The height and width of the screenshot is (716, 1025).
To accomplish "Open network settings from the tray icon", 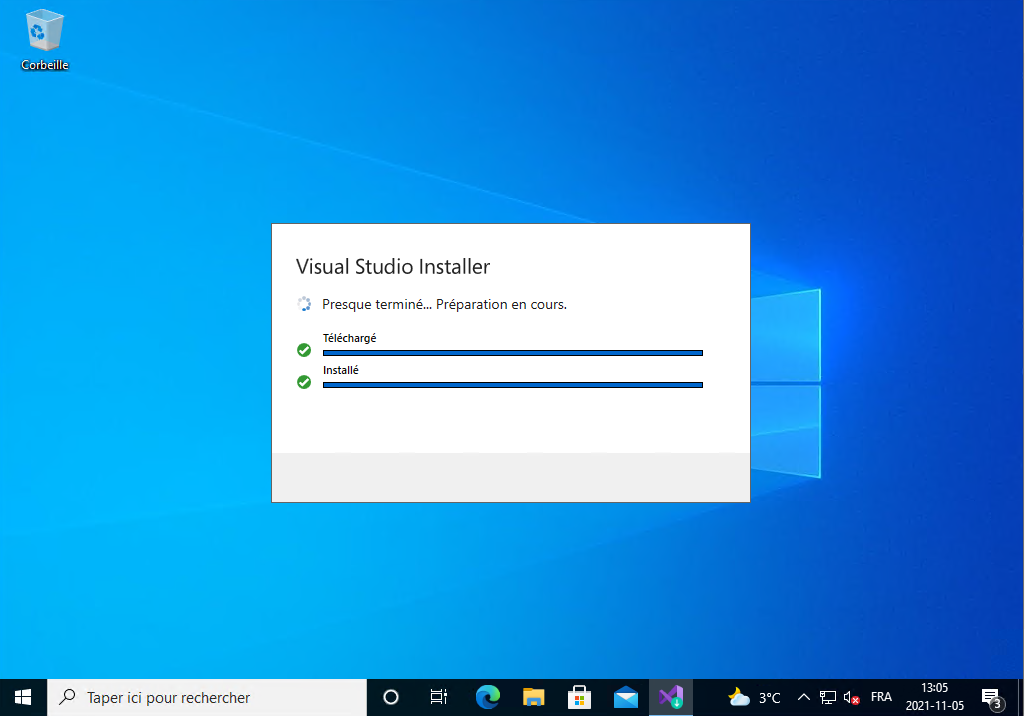I will click(828, 697).
